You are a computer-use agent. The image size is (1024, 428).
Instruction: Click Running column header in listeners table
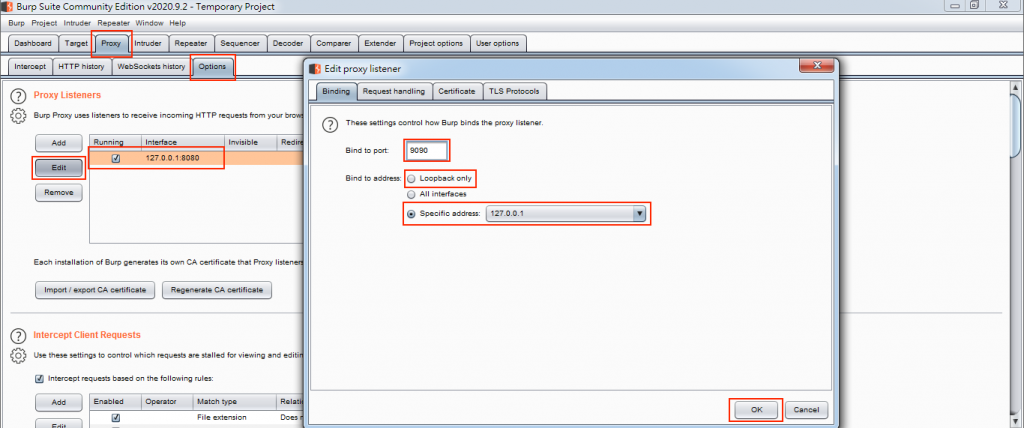pos(116,142)
